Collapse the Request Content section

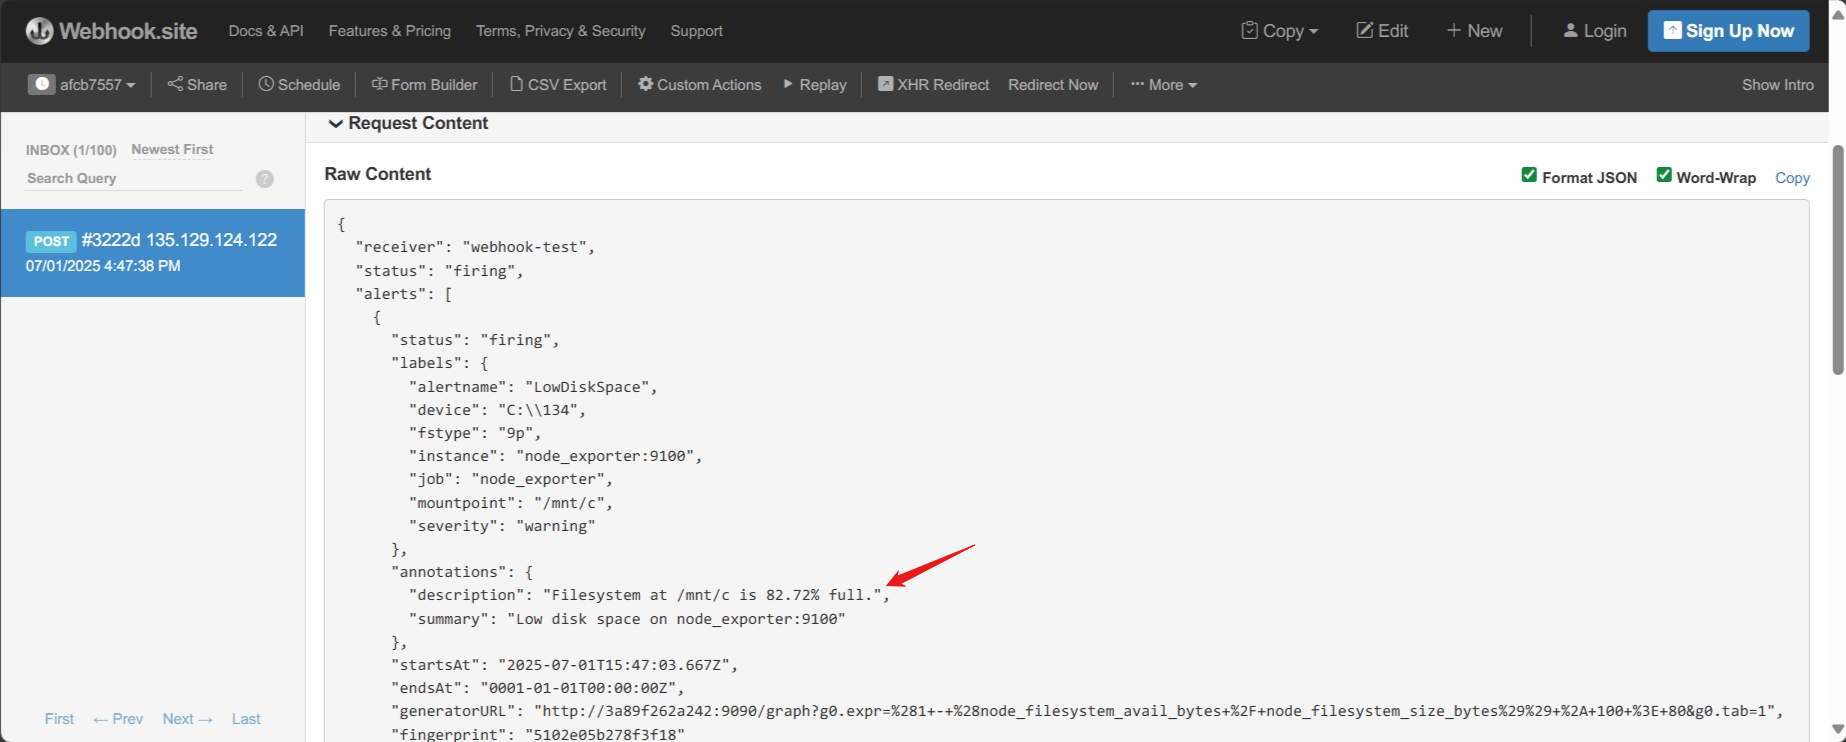408,123
